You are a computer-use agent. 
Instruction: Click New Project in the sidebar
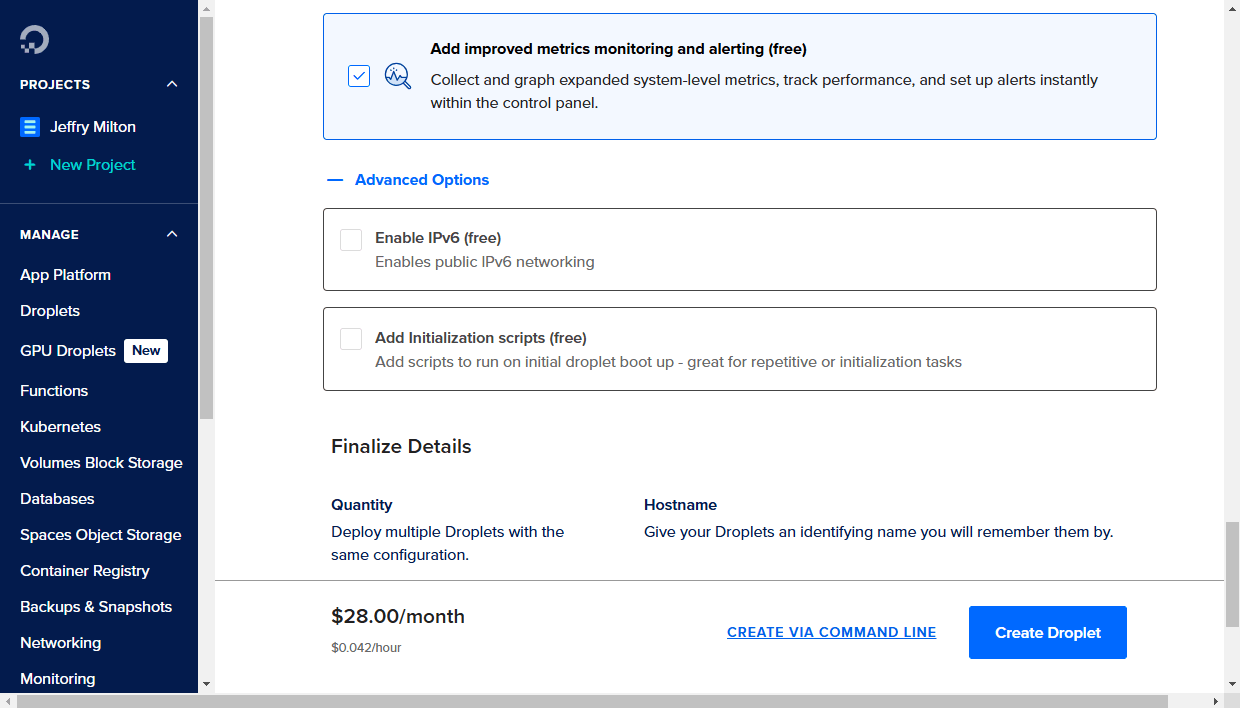(x=91, y=164)
